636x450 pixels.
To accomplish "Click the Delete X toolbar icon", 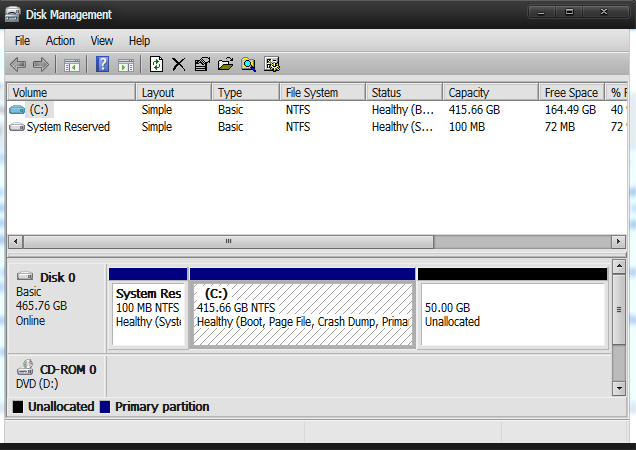I will point(178,64).
